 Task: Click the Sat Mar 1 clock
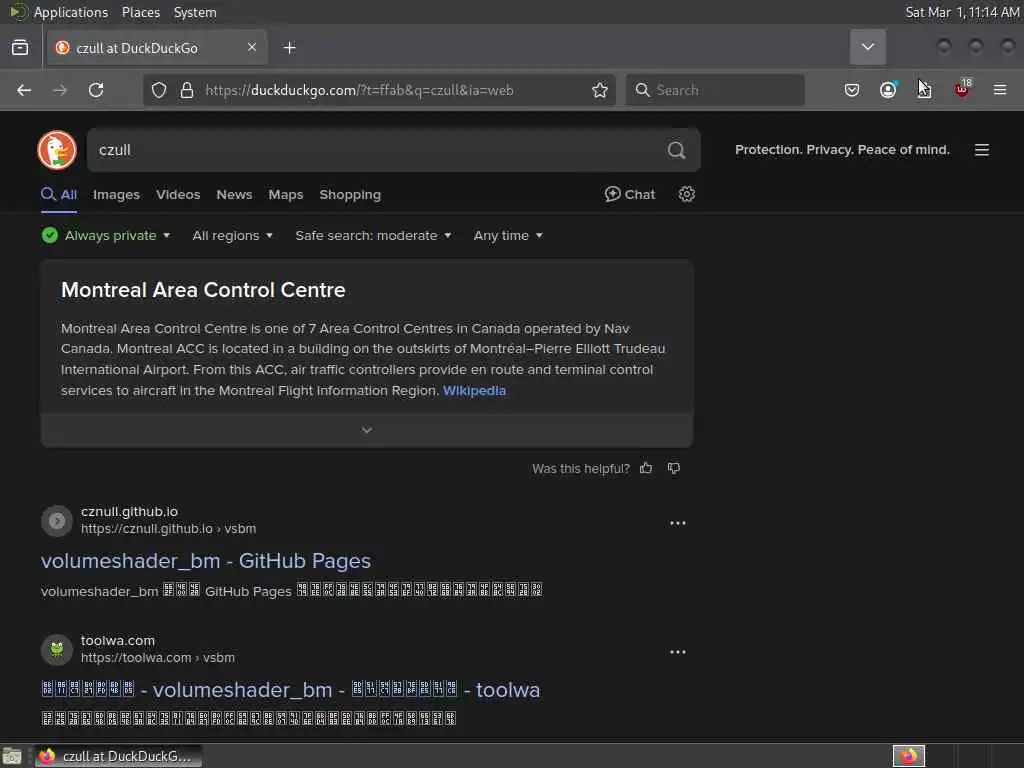pyautogui.click(x=962, y=12)
